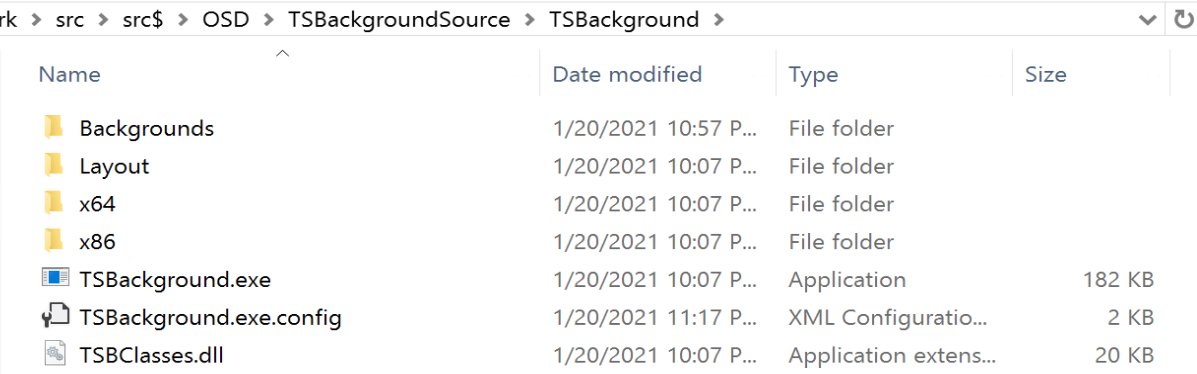Select the x86 folder icon
Viewport: 1197px width, 374px height.
[53, 242]
